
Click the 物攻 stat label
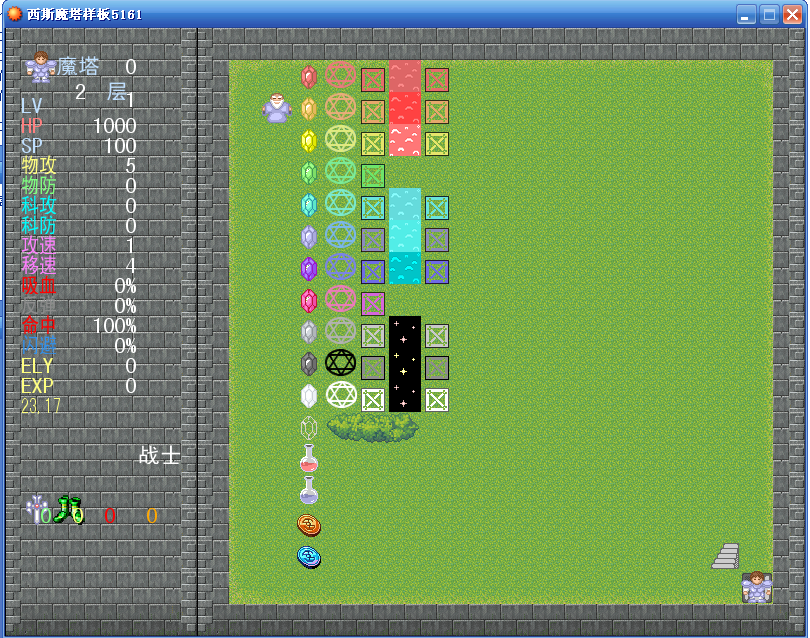tap(39, 166)
